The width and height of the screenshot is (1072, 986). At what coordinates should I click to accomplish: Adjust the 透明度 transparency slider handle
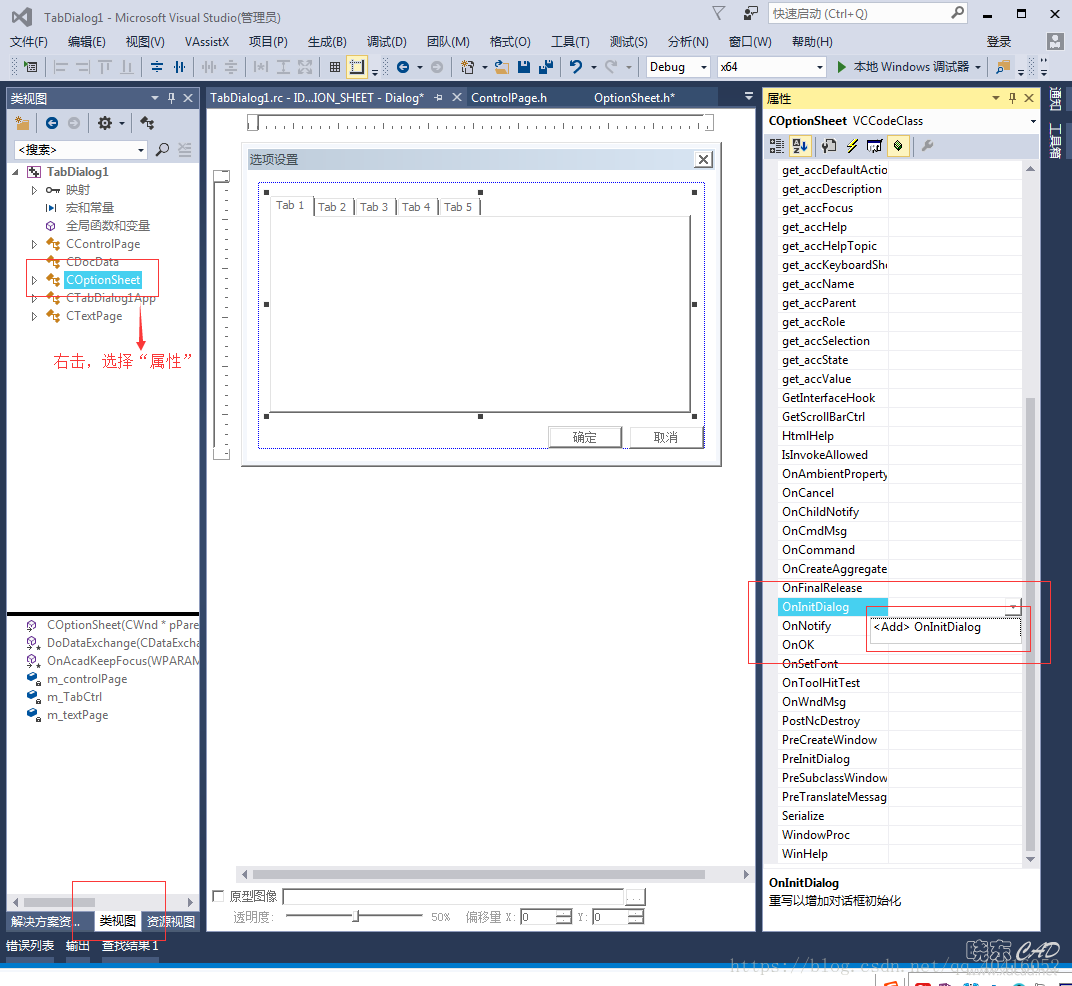pyautogui.click(x=356, y=916)
